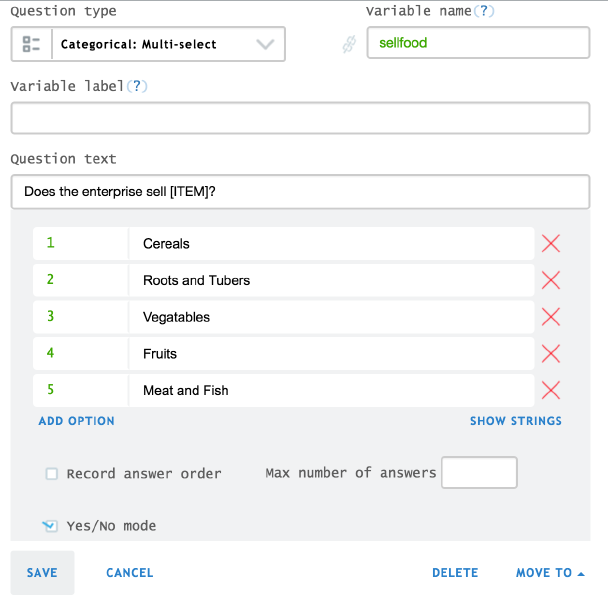The image size is (608, 600).
Task: Delete the Cereals option with red X
Action: [x=550, y=243]
